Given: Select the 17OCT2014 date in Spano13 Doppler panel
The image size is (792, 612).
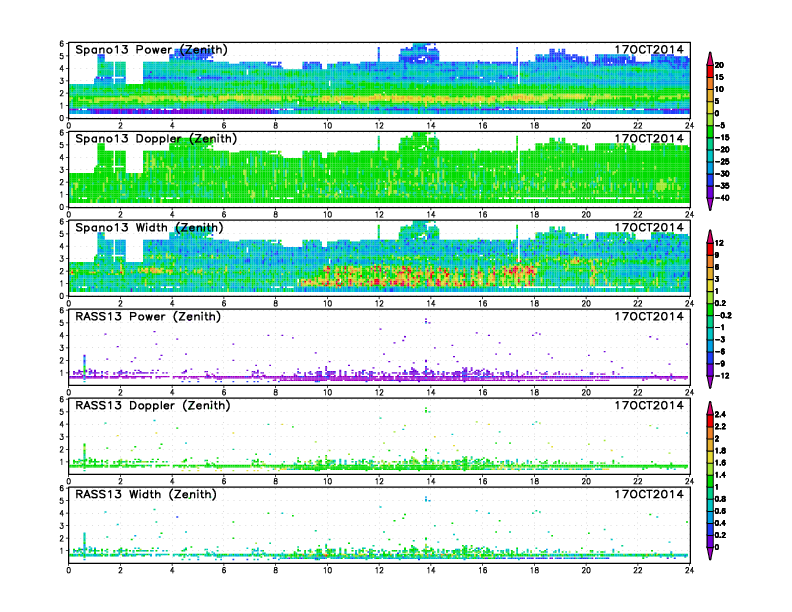Looking at the screenshot, I should tap(649, 138).
